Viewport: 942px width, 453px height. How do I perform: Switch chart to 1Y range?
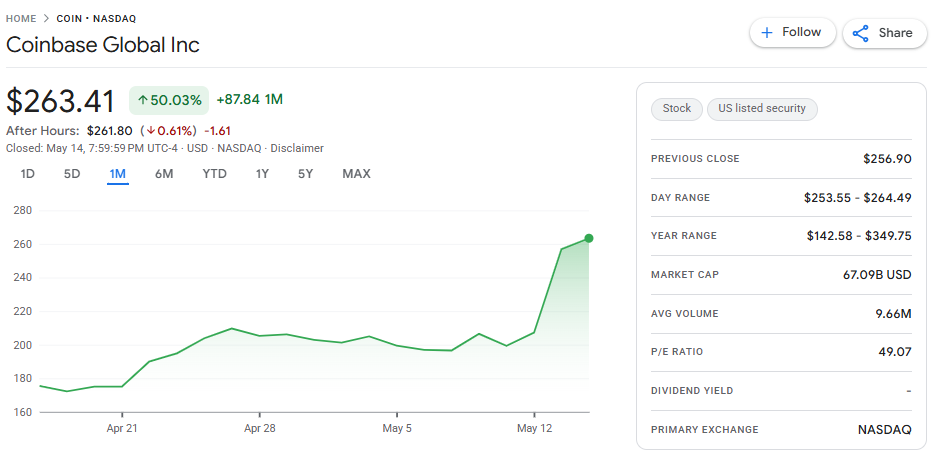click(262, 174)
